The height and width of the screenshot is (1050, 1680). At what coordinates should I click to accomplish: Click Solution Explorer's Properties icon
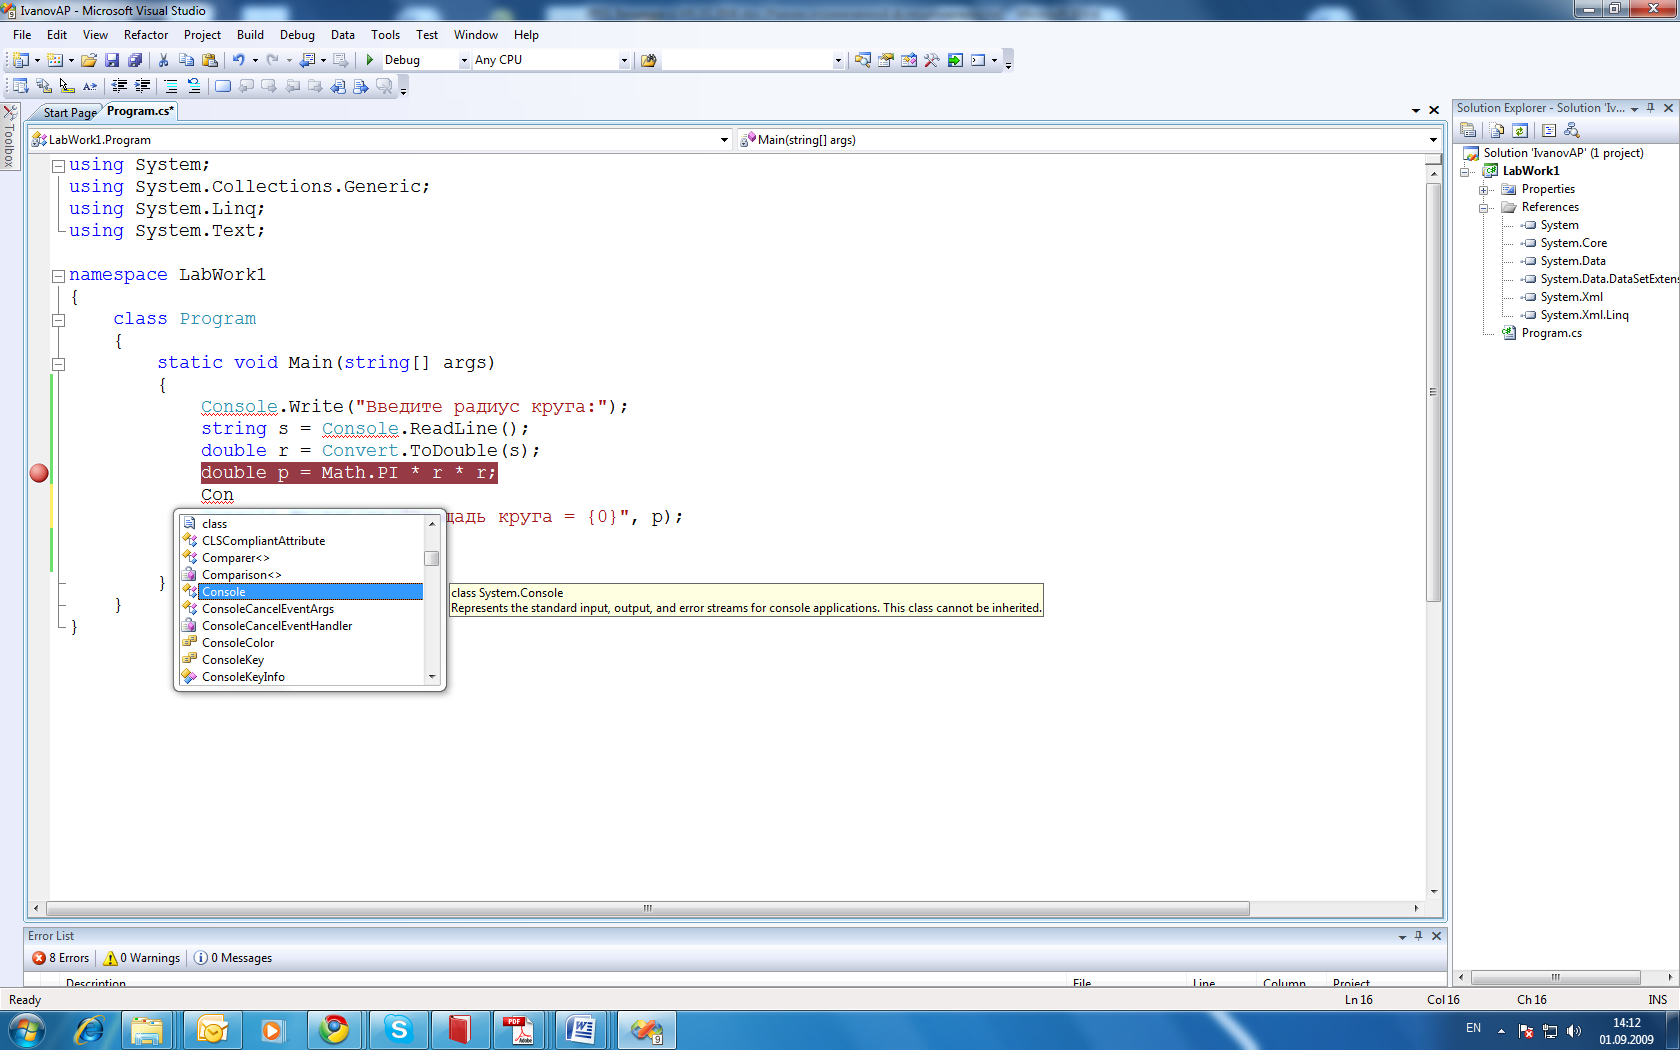[1468, 130]
